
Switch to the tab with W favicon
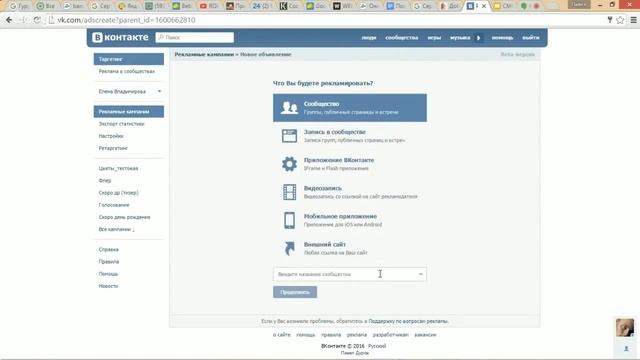pos(342,6)
